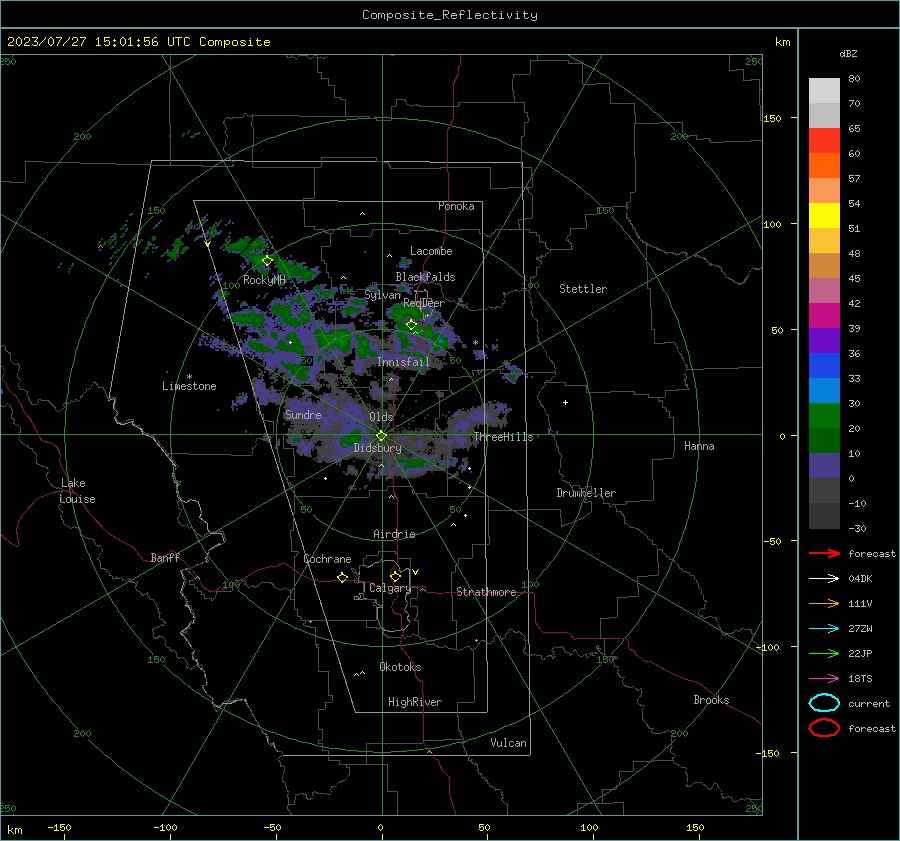The height and width of the screenshot is (841, 900).
Task: Select the Sundre label
Action: 303,414
